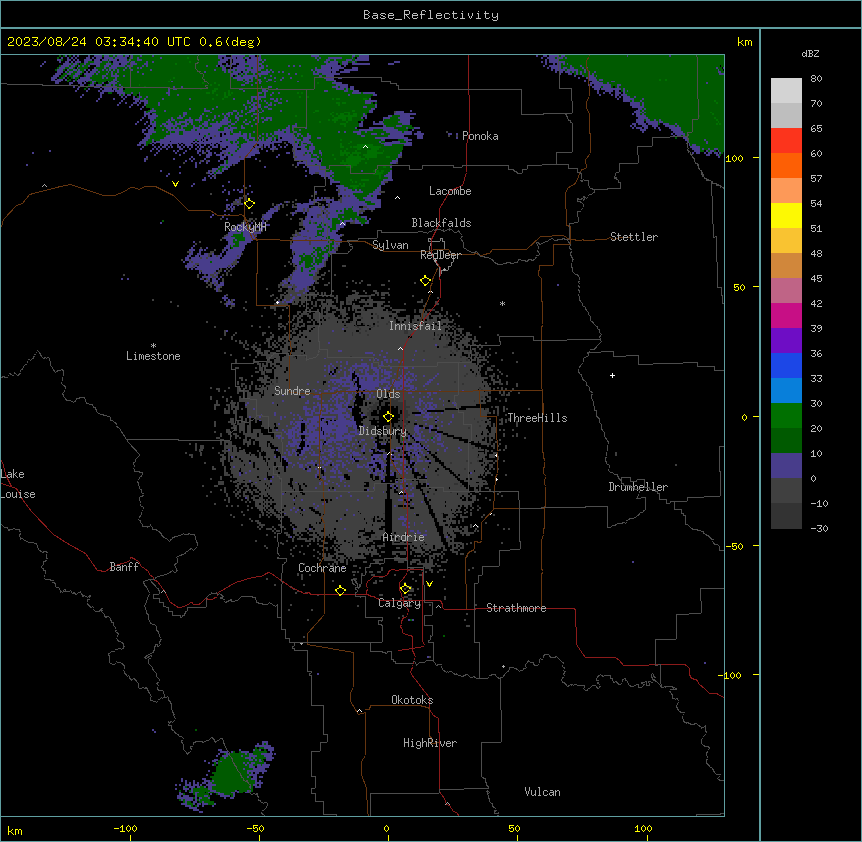Click the dBZ legend heading

810,53
